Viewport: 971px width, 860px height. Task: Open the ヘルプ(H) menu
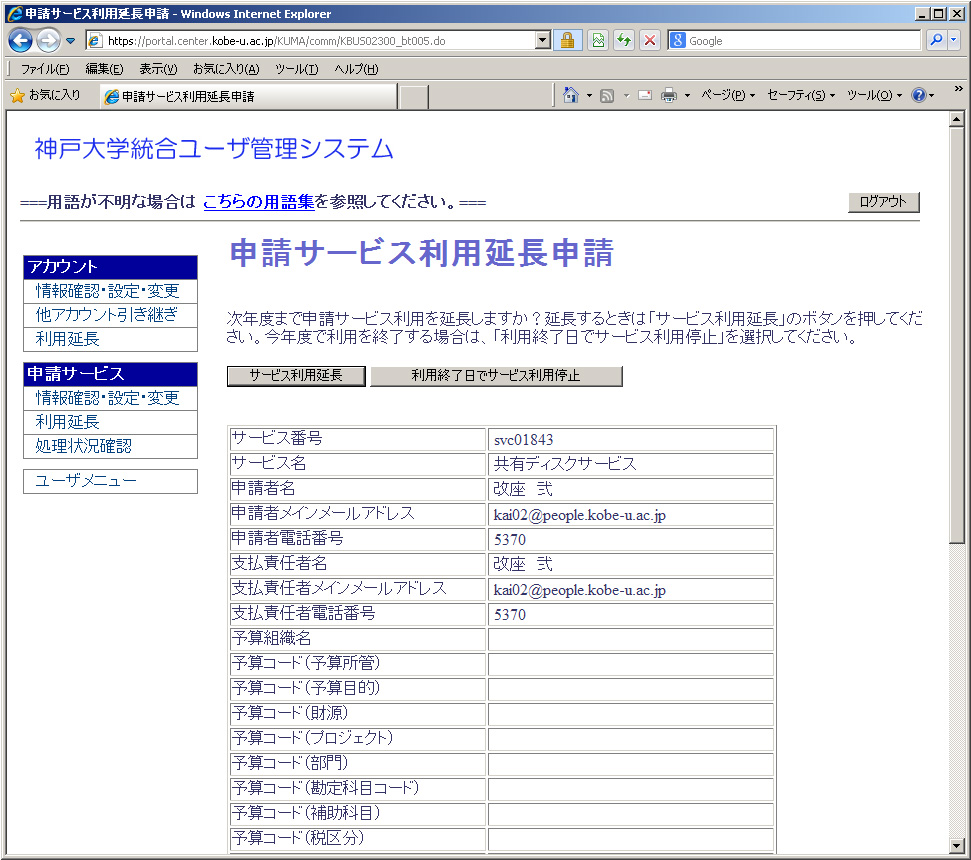pos(356,69)
